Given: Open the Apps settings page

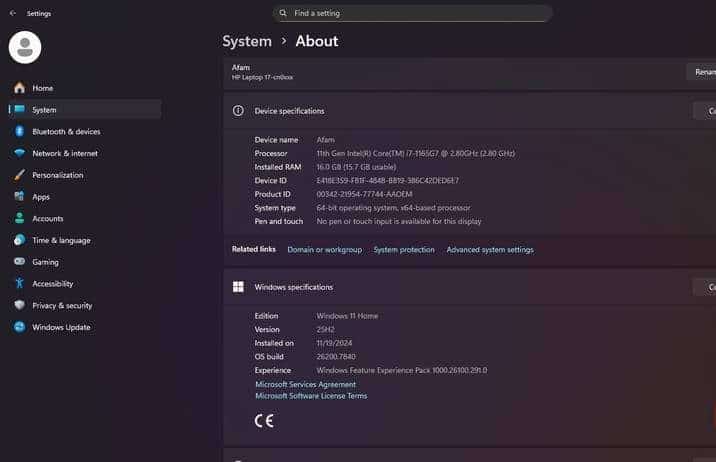Looking at the screenshot, I should tap(85, 197).
